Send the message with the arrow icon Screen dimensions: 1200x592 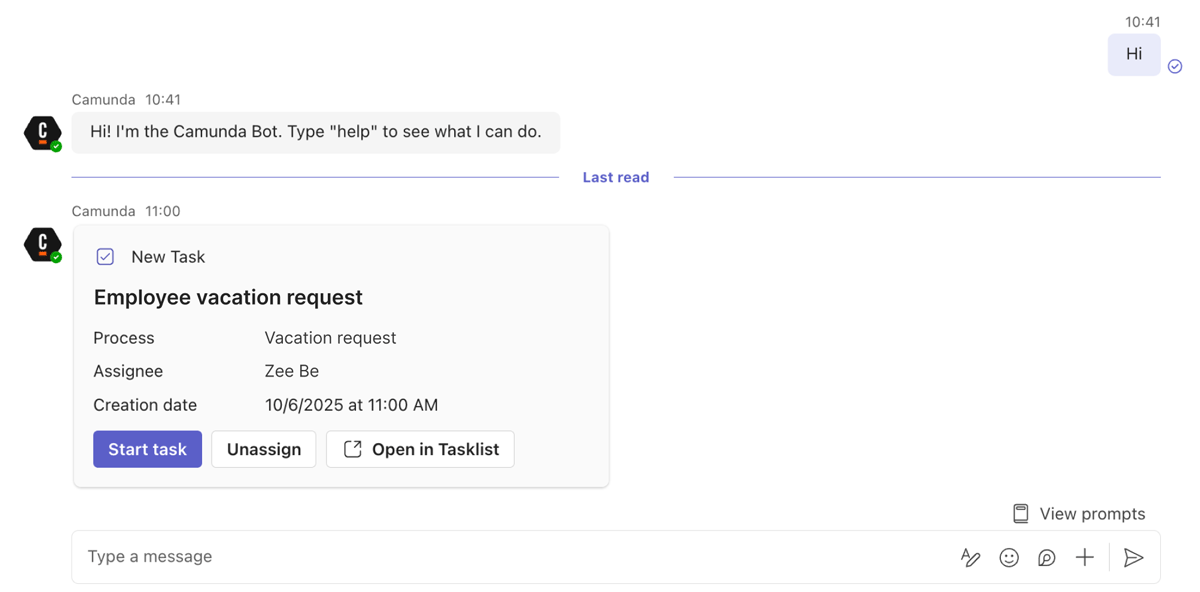1133,558
